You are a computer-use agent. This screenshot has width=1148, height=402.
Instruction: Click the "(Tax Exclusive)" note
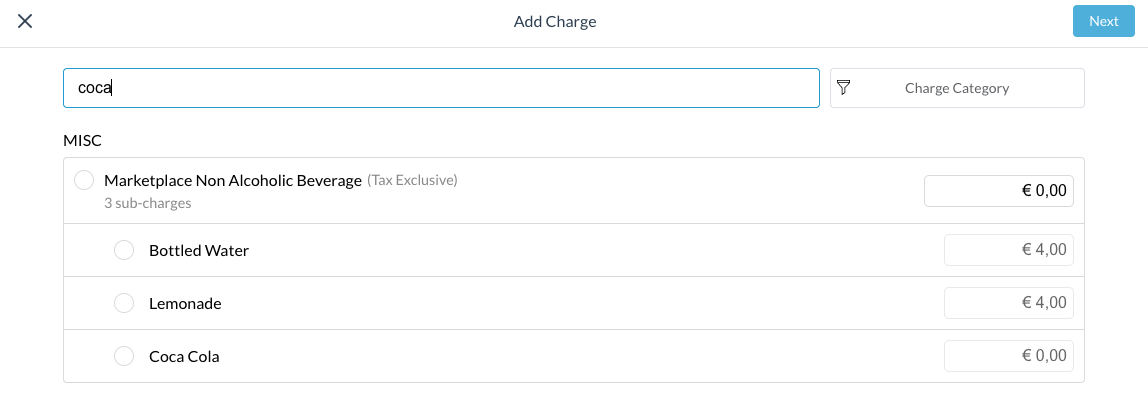[x=412, y=180]
